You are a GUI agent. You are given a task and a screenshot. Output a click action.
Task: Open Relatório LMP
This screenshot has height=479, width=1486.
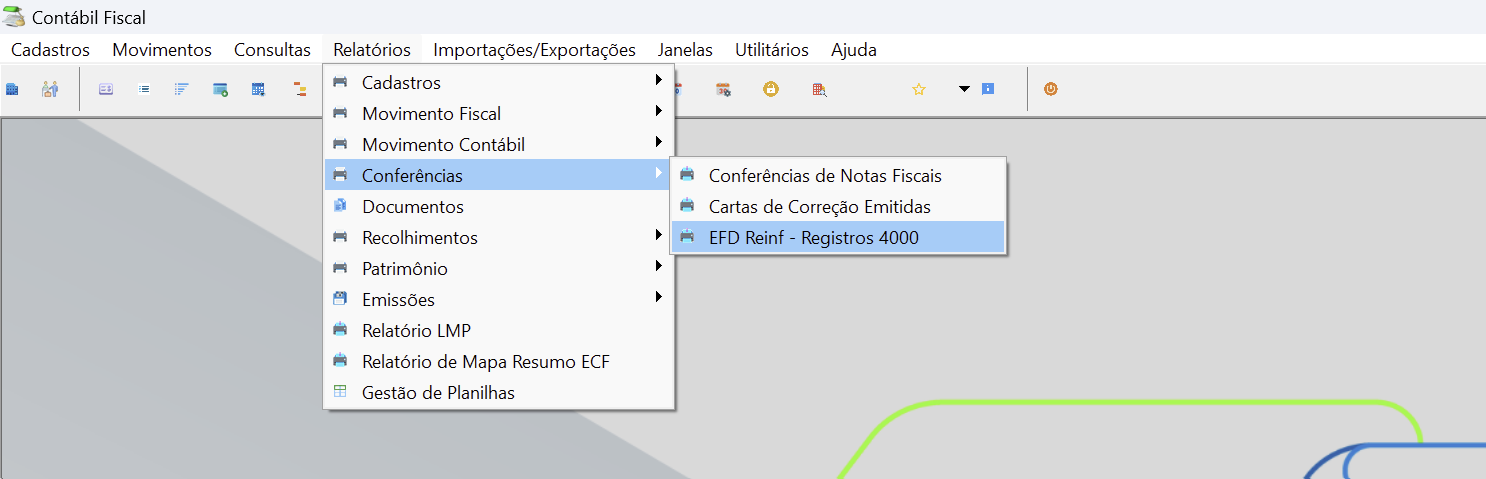[498, 330]
